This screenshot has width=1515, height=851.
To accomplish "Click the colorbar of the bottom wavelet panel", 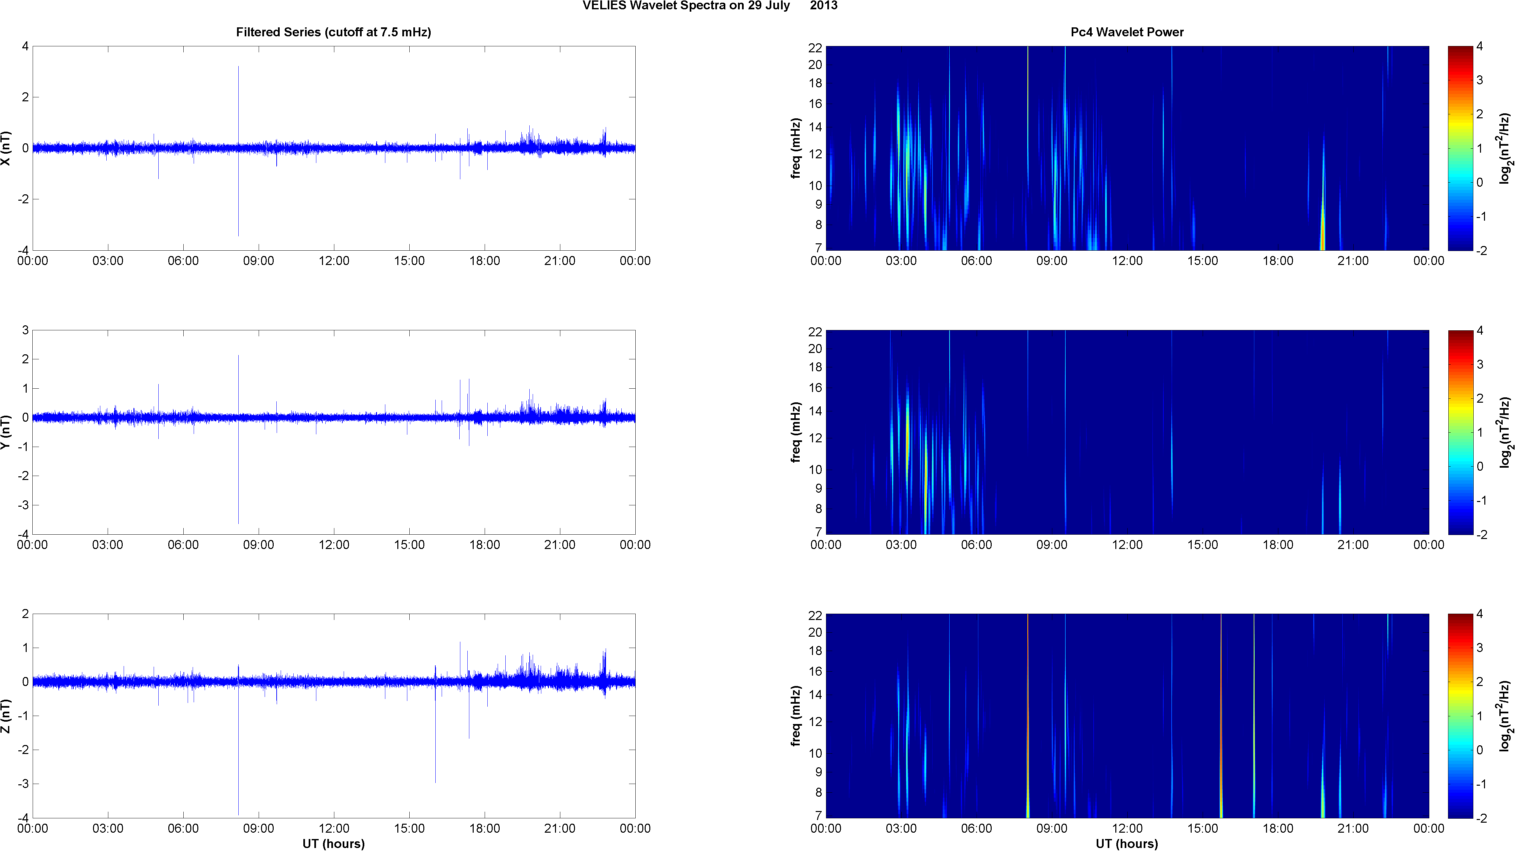I will (1460, 716).
